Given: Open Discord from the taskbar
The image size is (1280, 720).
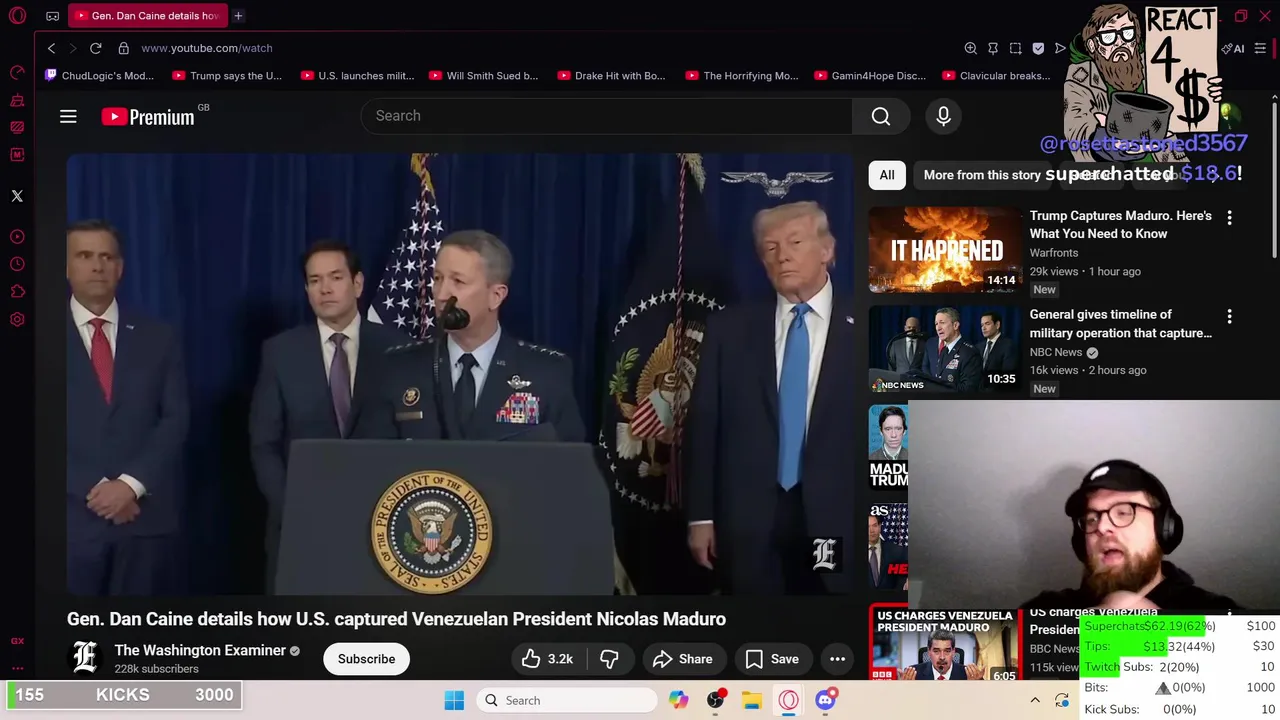Looking at the screenshot, I should tap(825, 700).
